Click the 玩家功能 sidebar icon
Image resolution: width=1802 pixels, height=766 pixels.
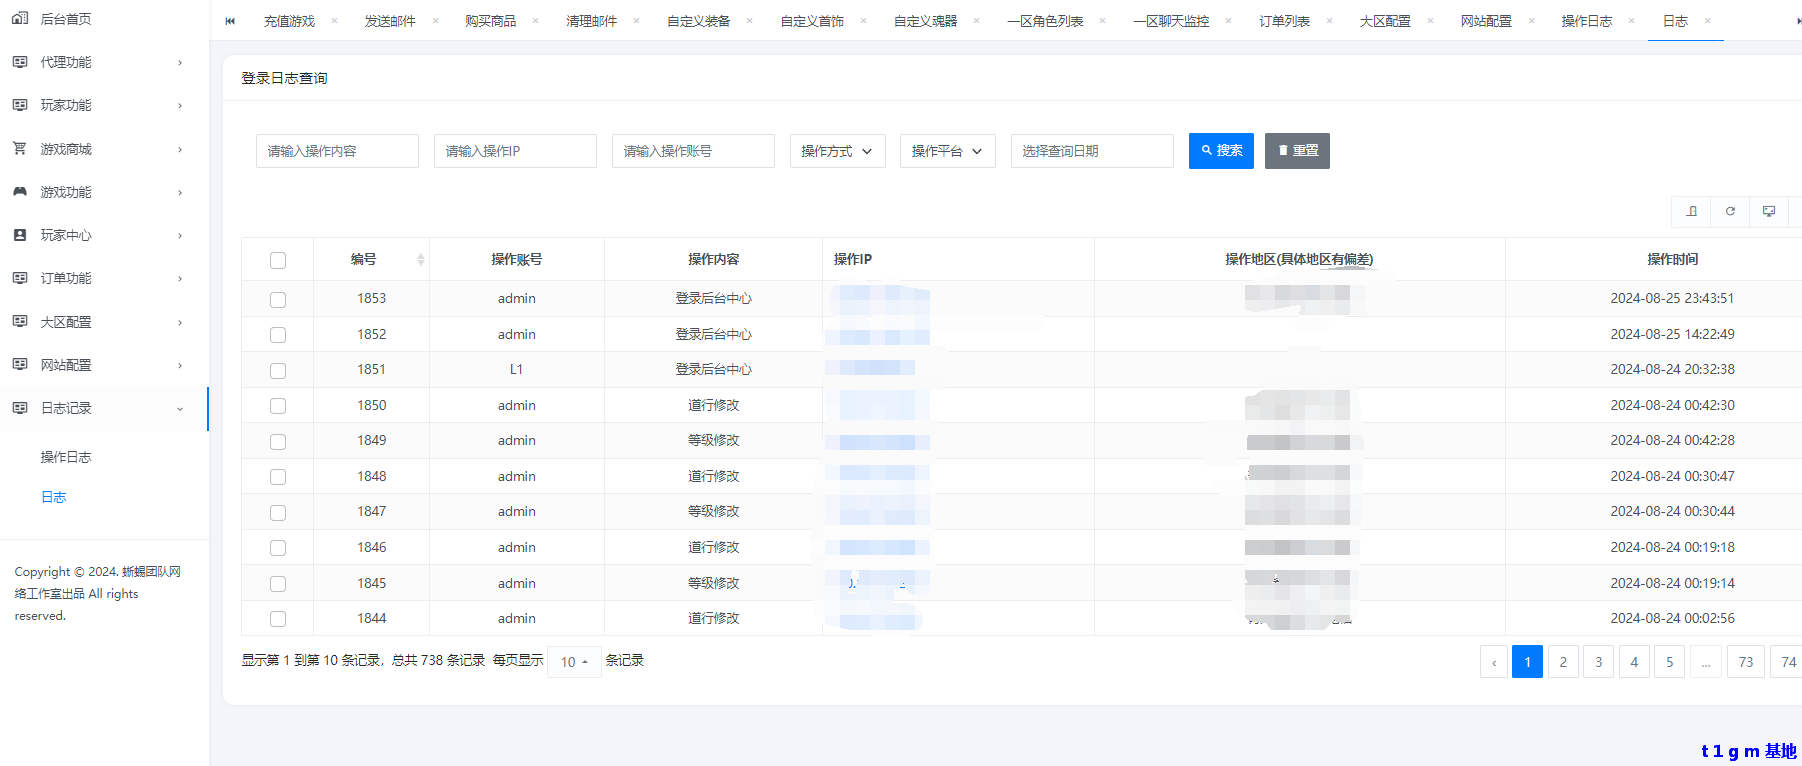point(20,105)
